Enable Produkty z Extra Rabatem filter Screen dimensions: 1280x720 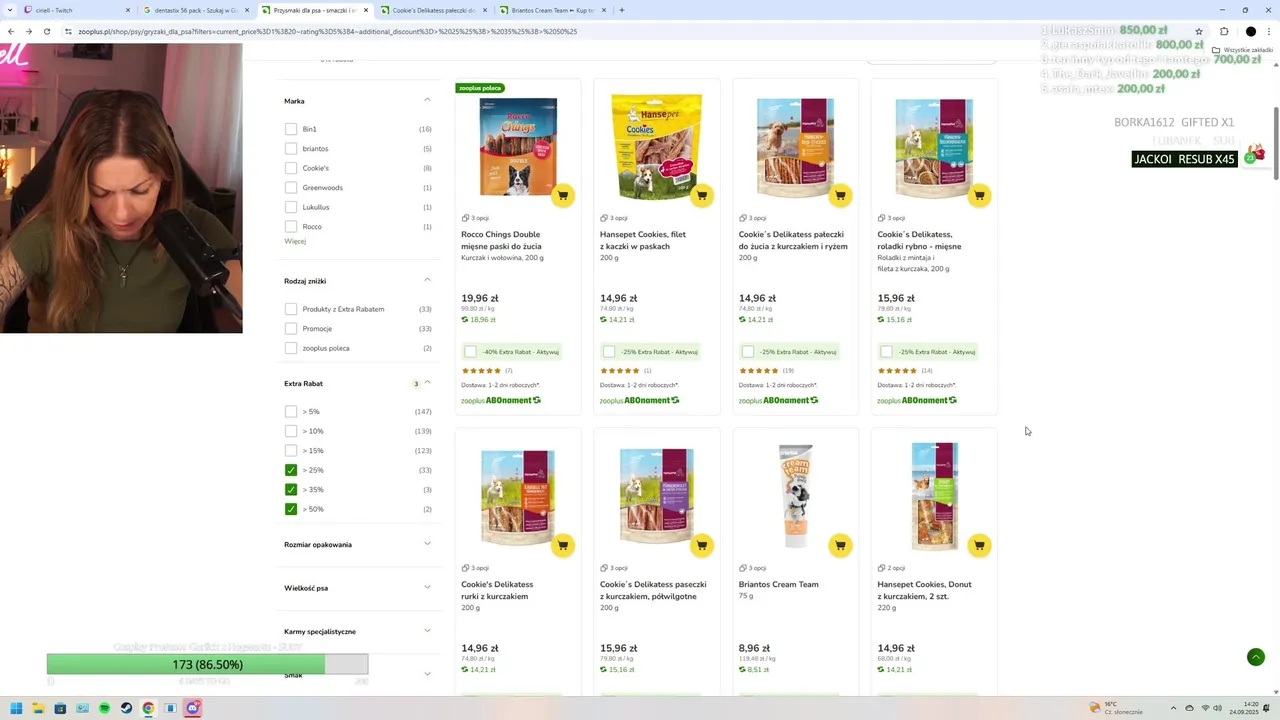(x=291, y=309)
